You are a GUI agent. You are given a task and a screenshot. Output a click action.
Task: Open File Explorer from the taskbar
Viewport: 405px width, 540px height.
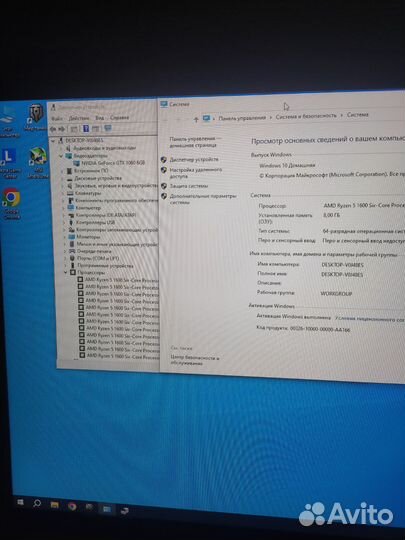pyautogui.click(x=54, y=505)
